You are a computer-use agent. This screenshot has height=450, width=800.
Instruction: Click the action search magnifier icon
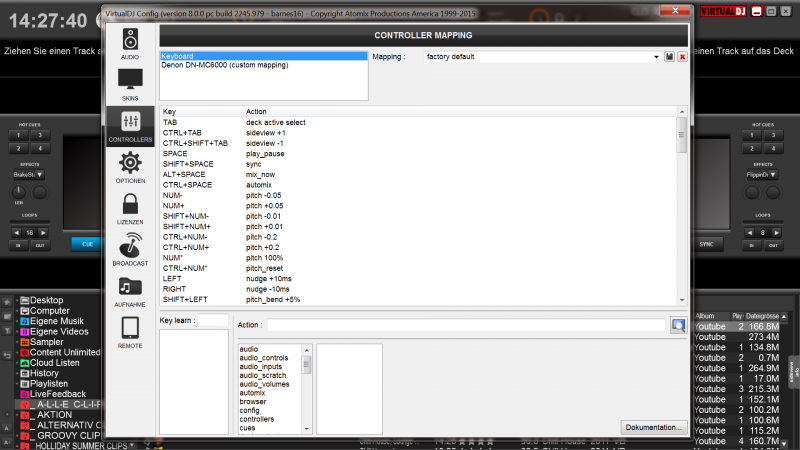click(679, 325)
